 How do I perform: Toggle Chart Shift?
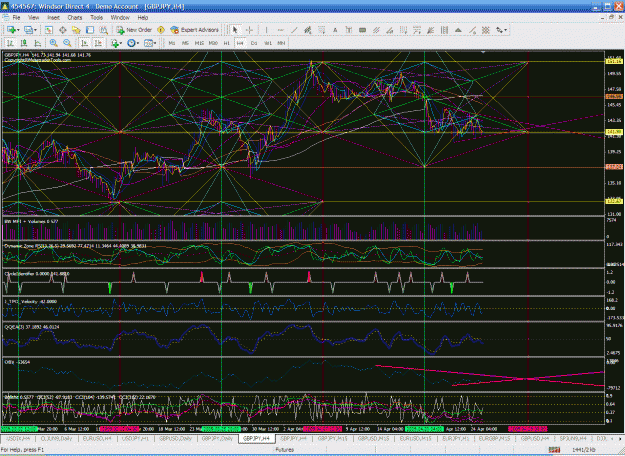98,43
